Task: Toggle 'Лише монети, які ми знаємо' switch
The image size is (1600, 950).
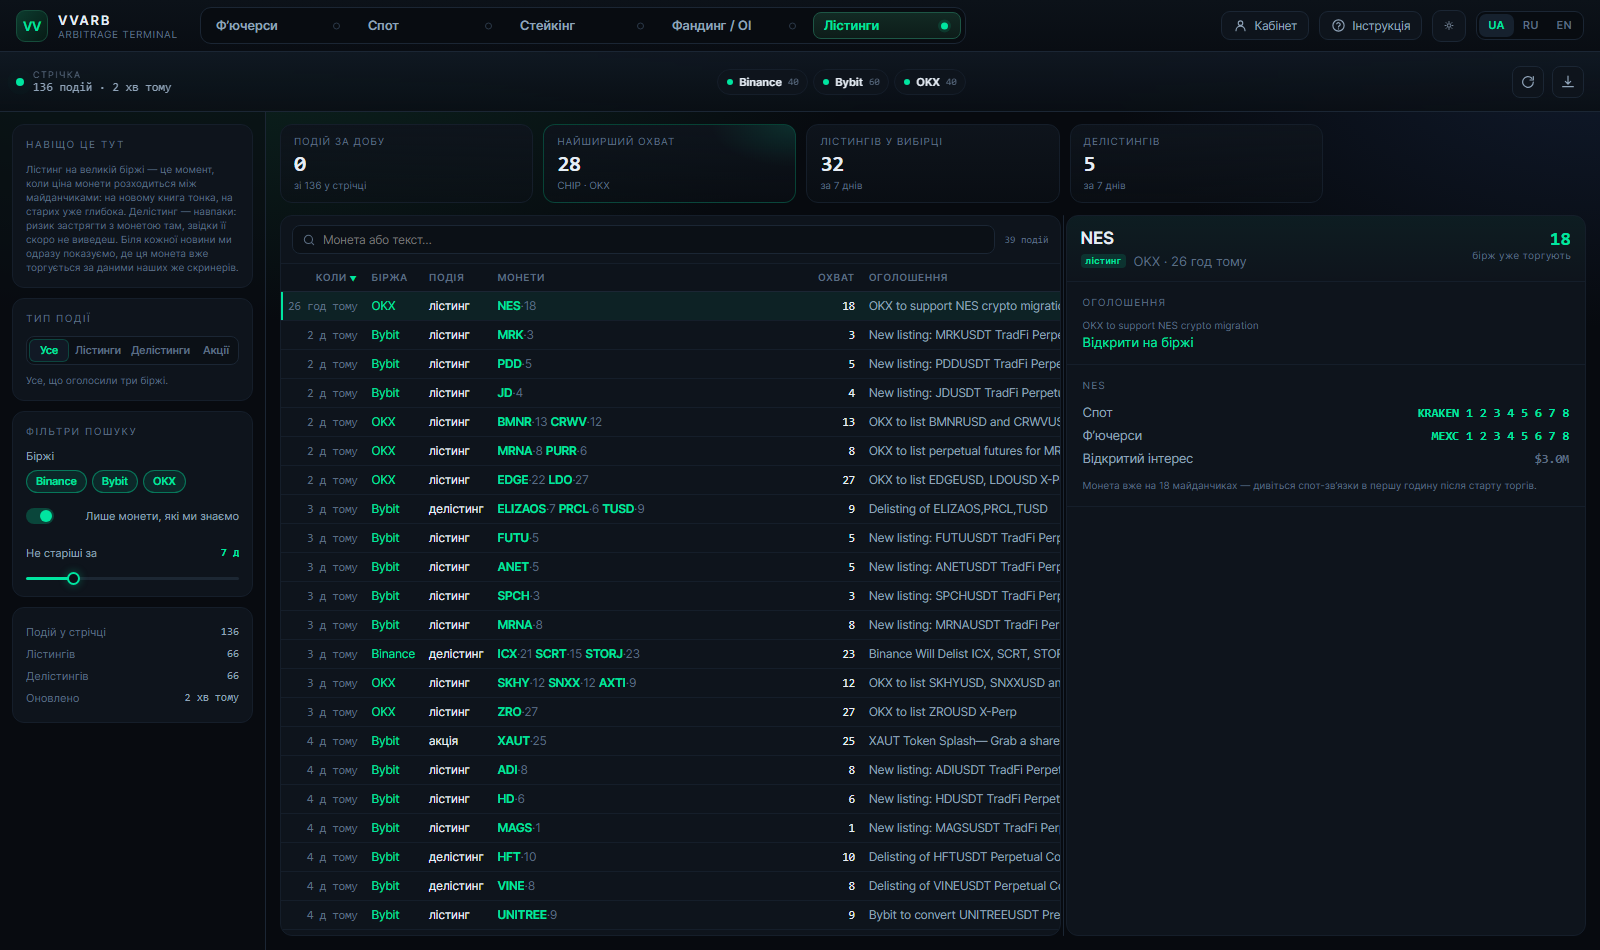Action: pos(40,516)
